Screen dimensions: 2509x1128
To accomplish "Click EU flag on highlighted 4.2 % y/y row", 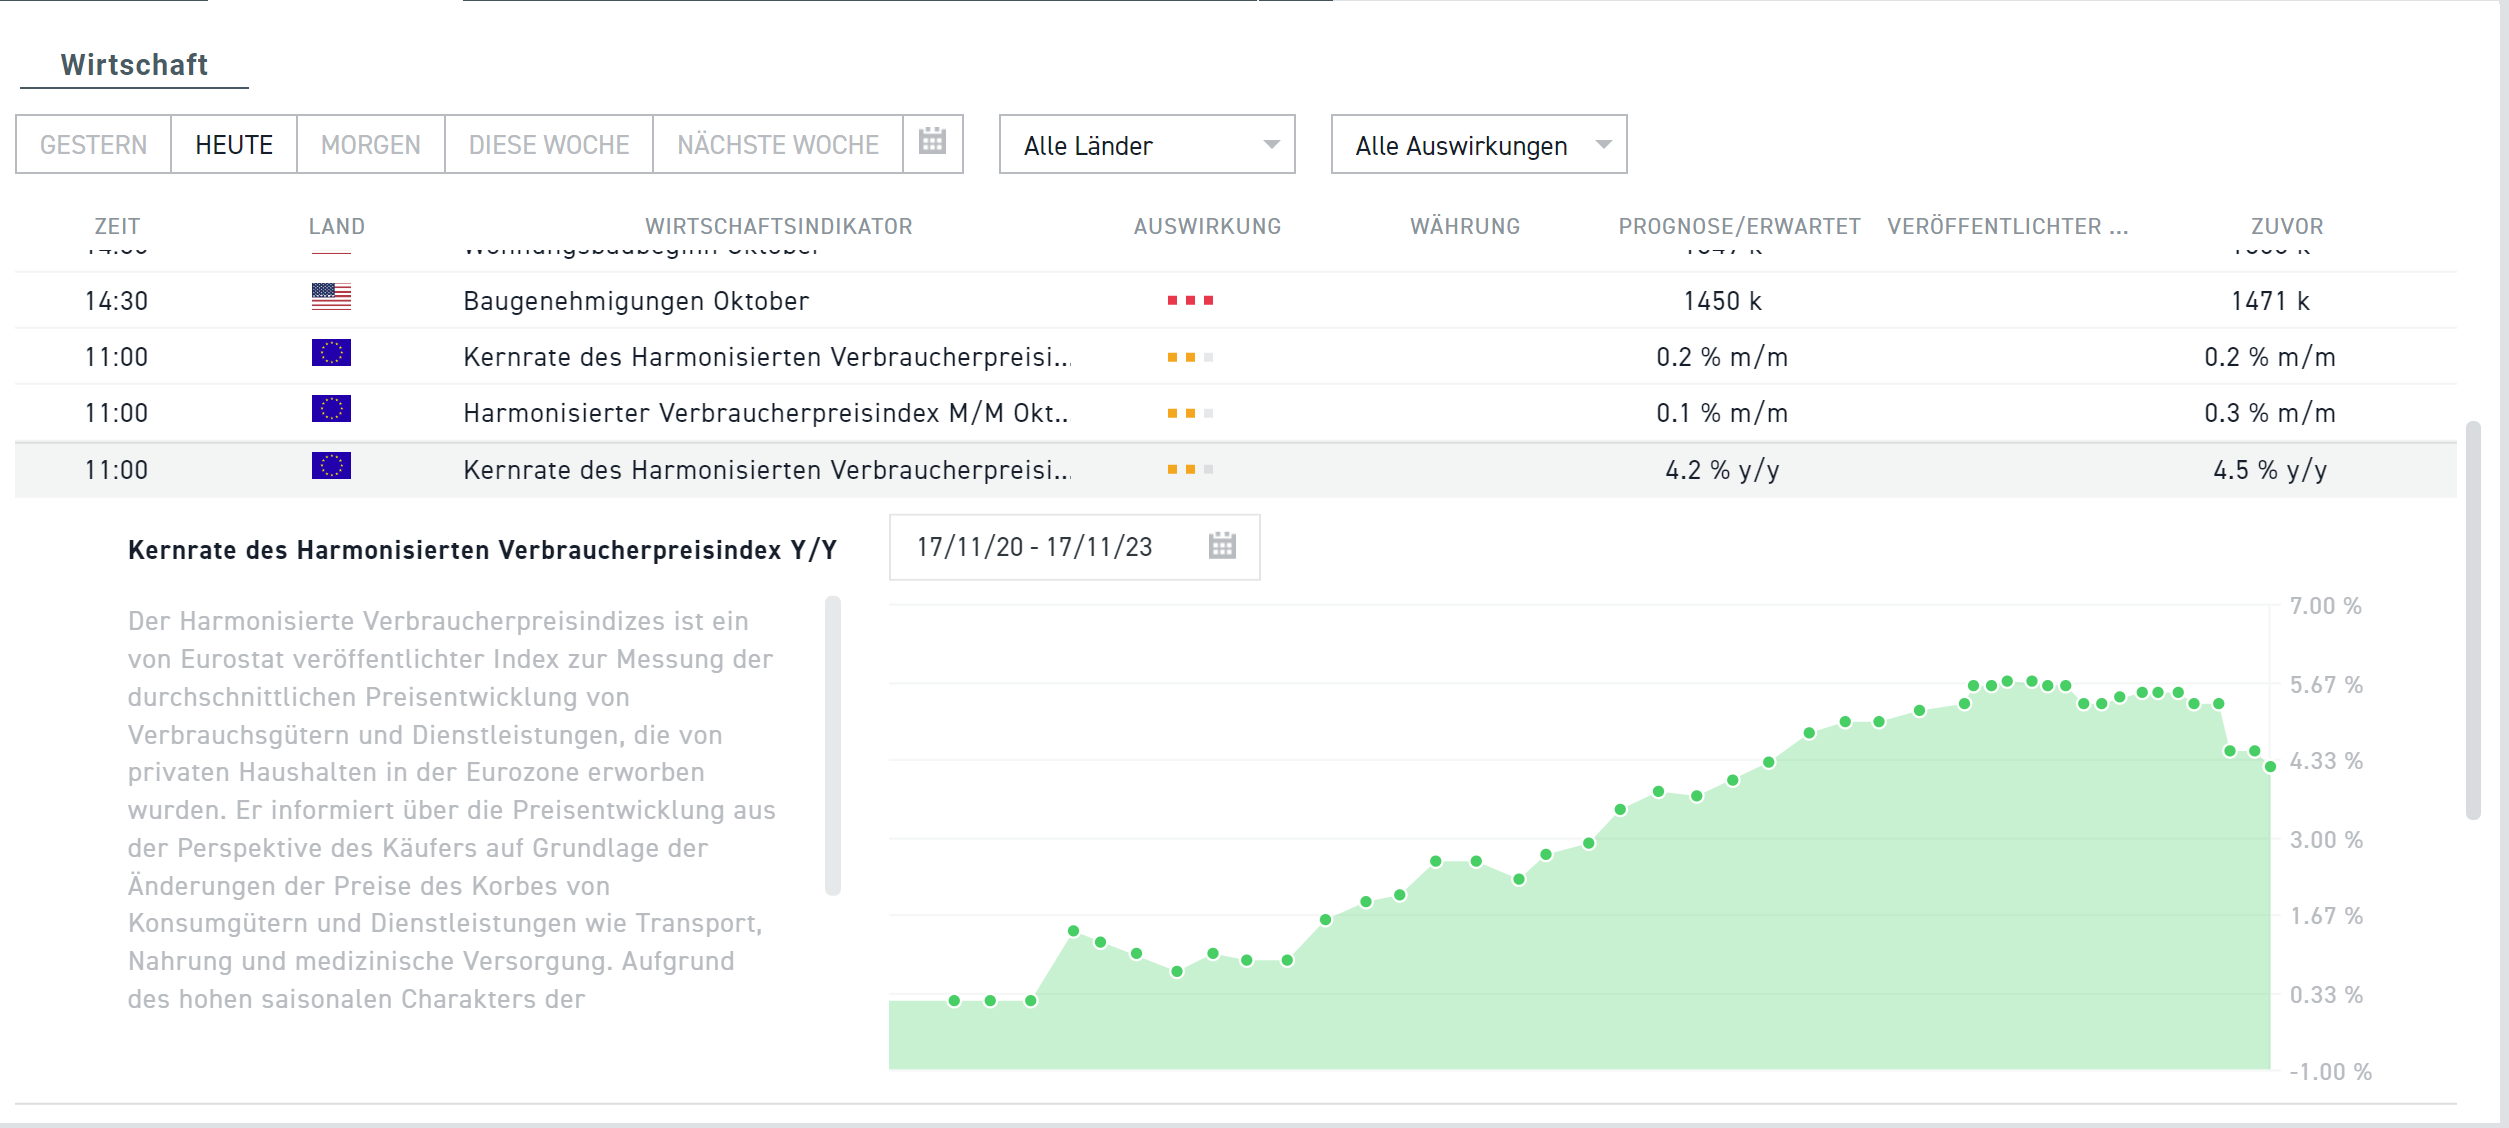I will pyautogui.click(x=331, y=466).
